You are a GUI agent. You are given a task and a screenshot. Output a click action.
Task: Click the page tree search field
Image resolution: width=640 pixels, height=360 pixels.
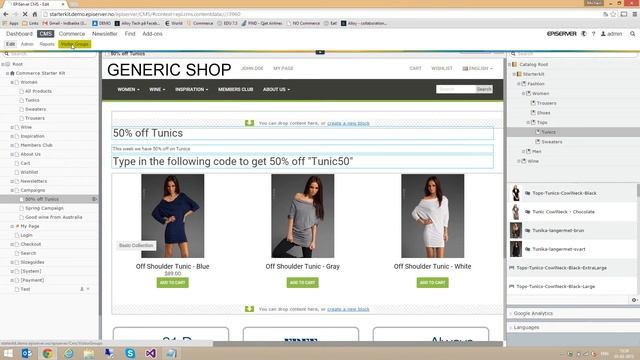pos(49,53)
